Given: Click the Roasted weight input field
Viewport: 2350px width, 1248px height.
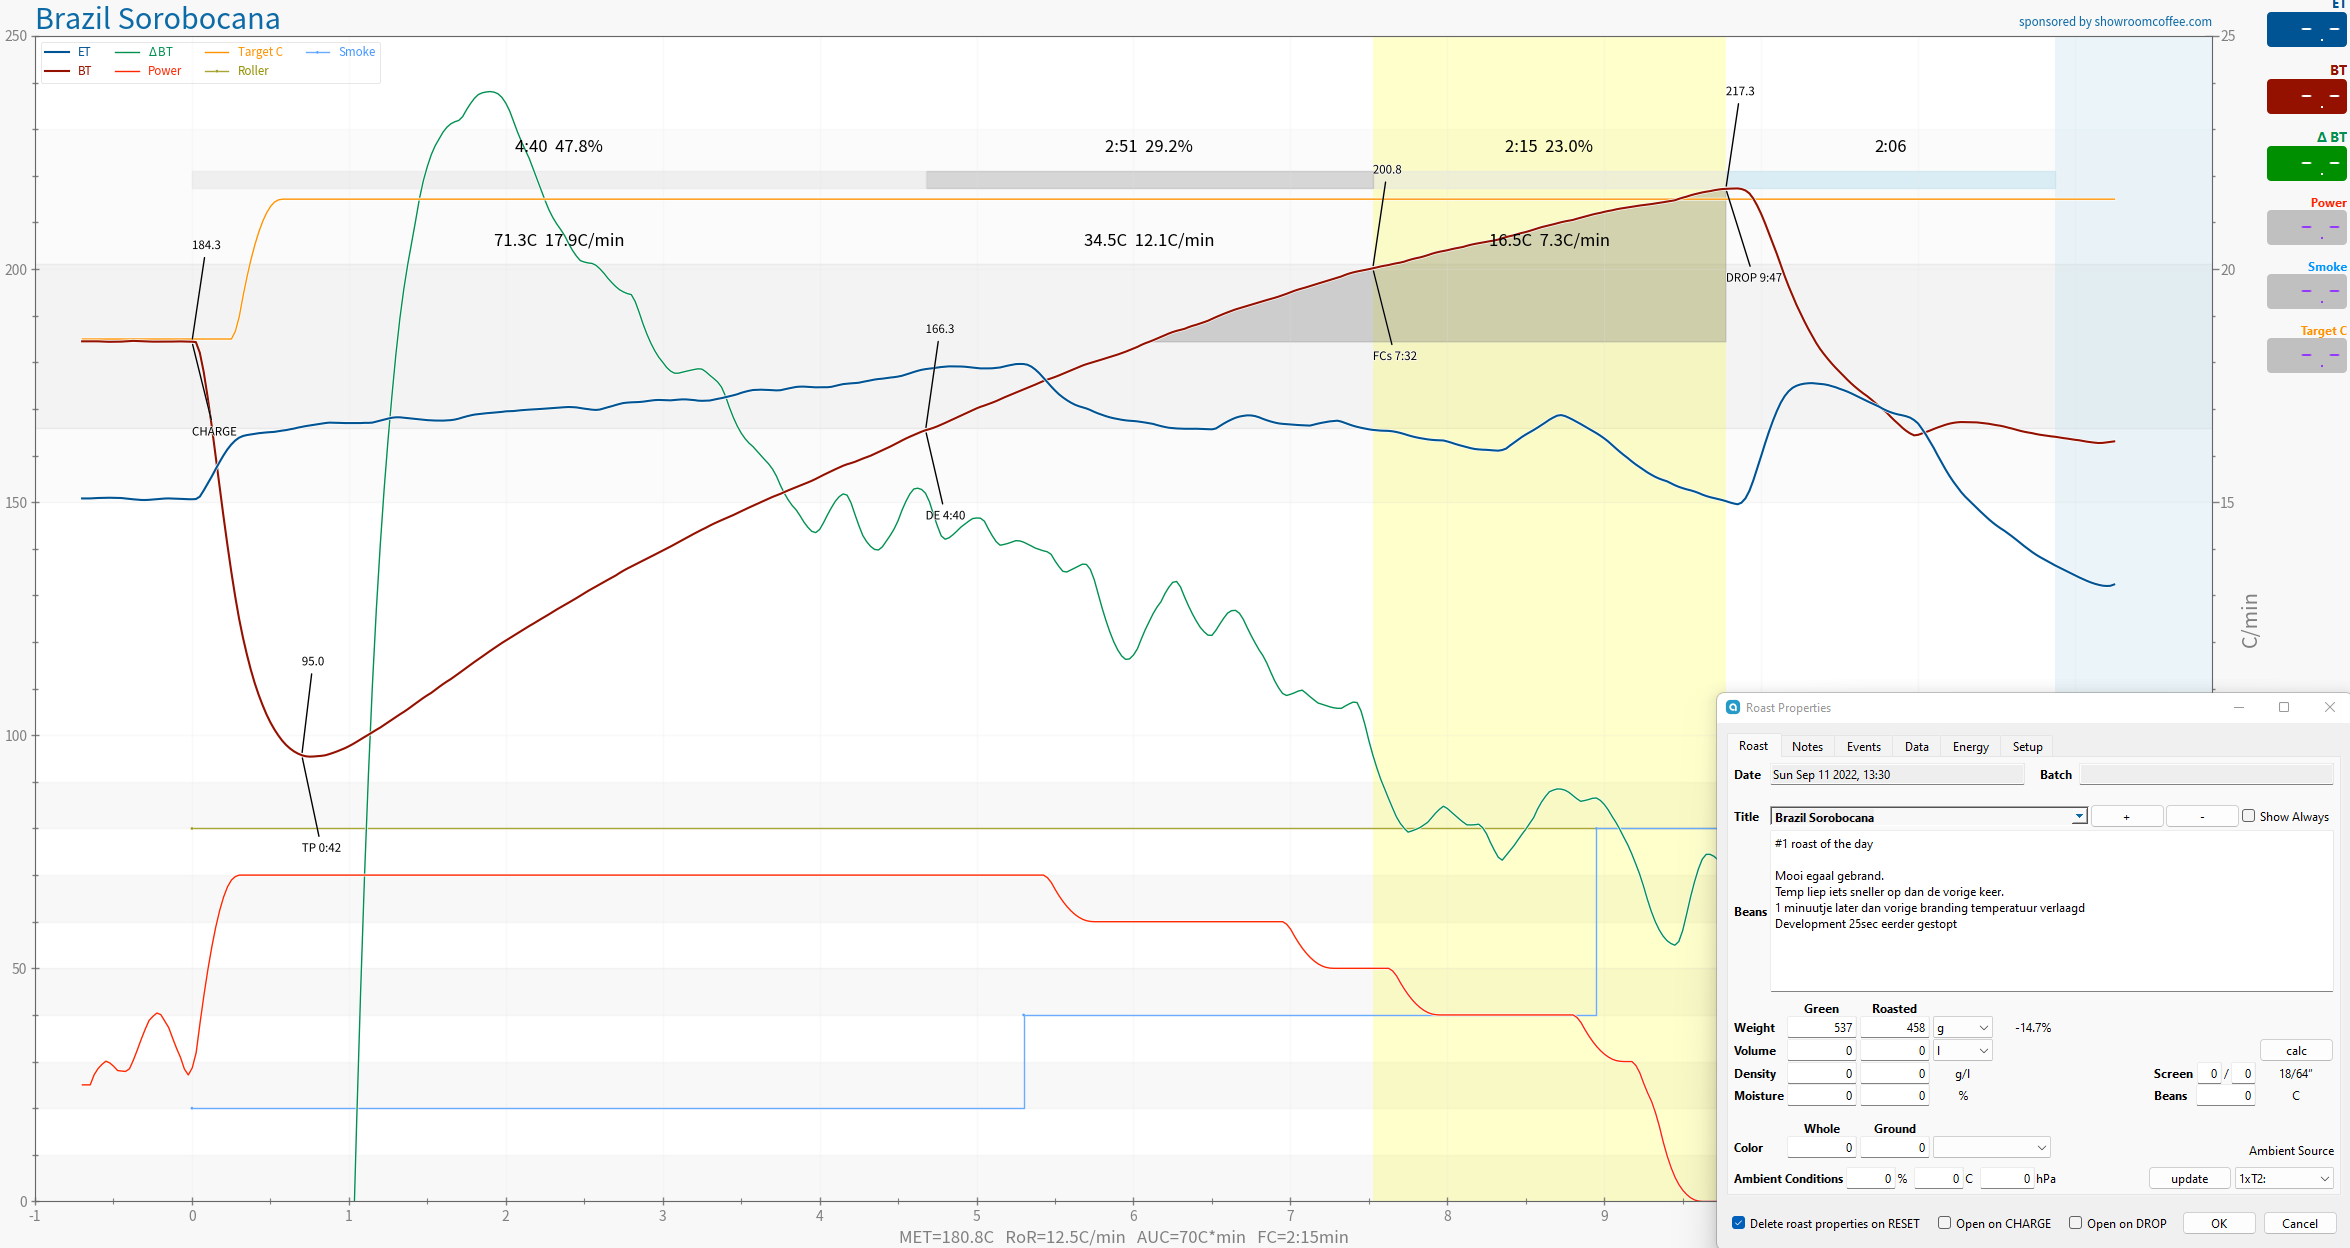Looking at the screenshot, I should tap(1894, 1028).
